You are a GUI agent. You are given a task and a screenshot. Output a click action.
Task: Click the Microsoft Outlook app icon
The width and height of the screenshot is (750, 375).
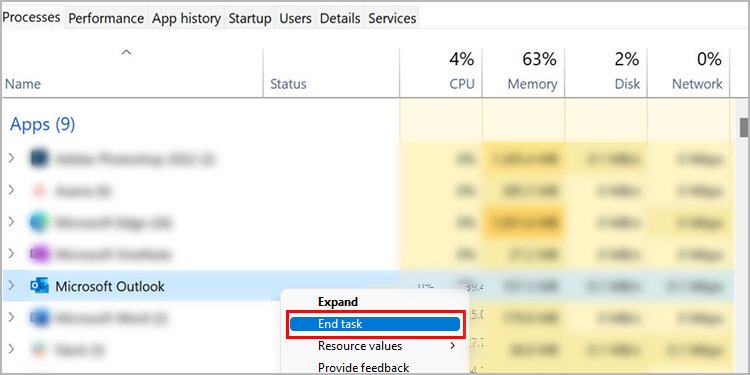click(39, 286)
